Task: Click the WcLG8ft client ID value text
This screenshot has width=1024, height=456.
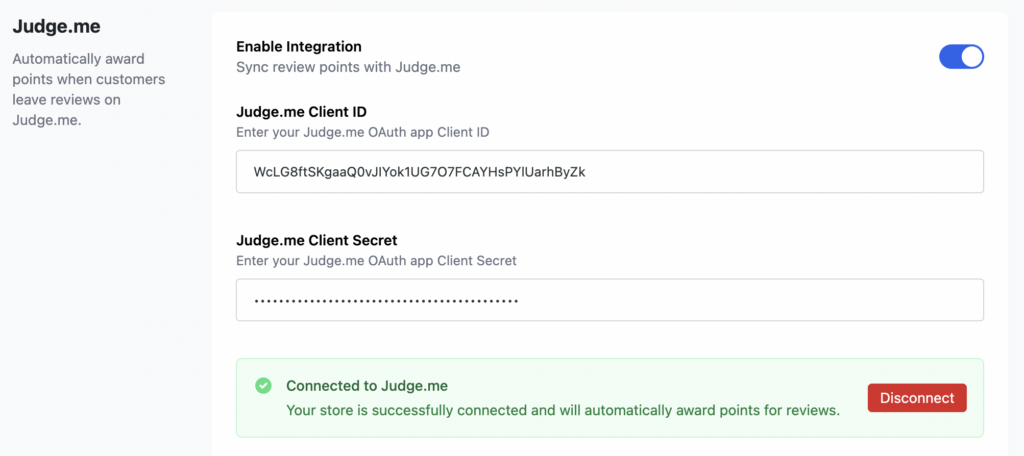Action: 419,171
